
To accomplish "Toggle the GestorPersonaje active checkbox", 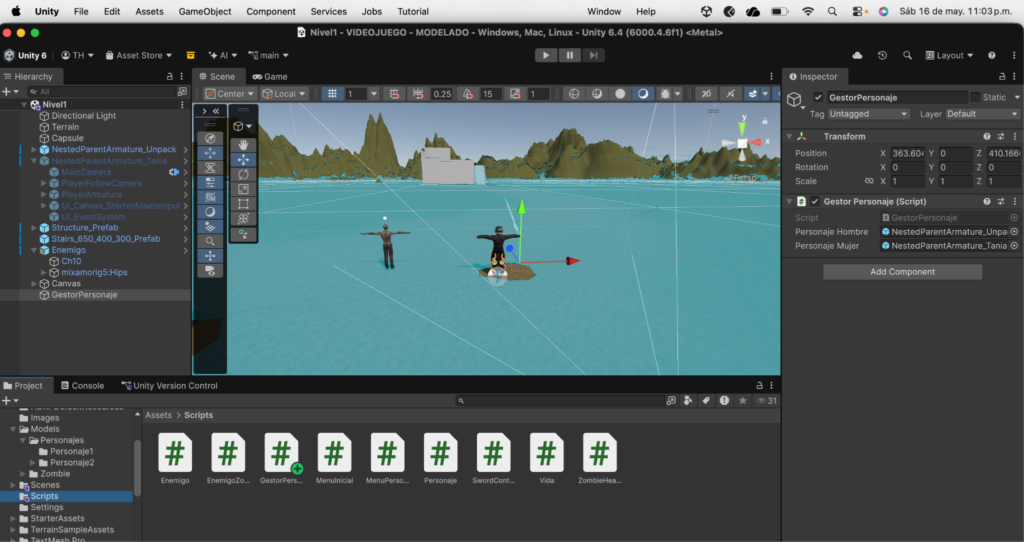I will (x=818, y=97).
